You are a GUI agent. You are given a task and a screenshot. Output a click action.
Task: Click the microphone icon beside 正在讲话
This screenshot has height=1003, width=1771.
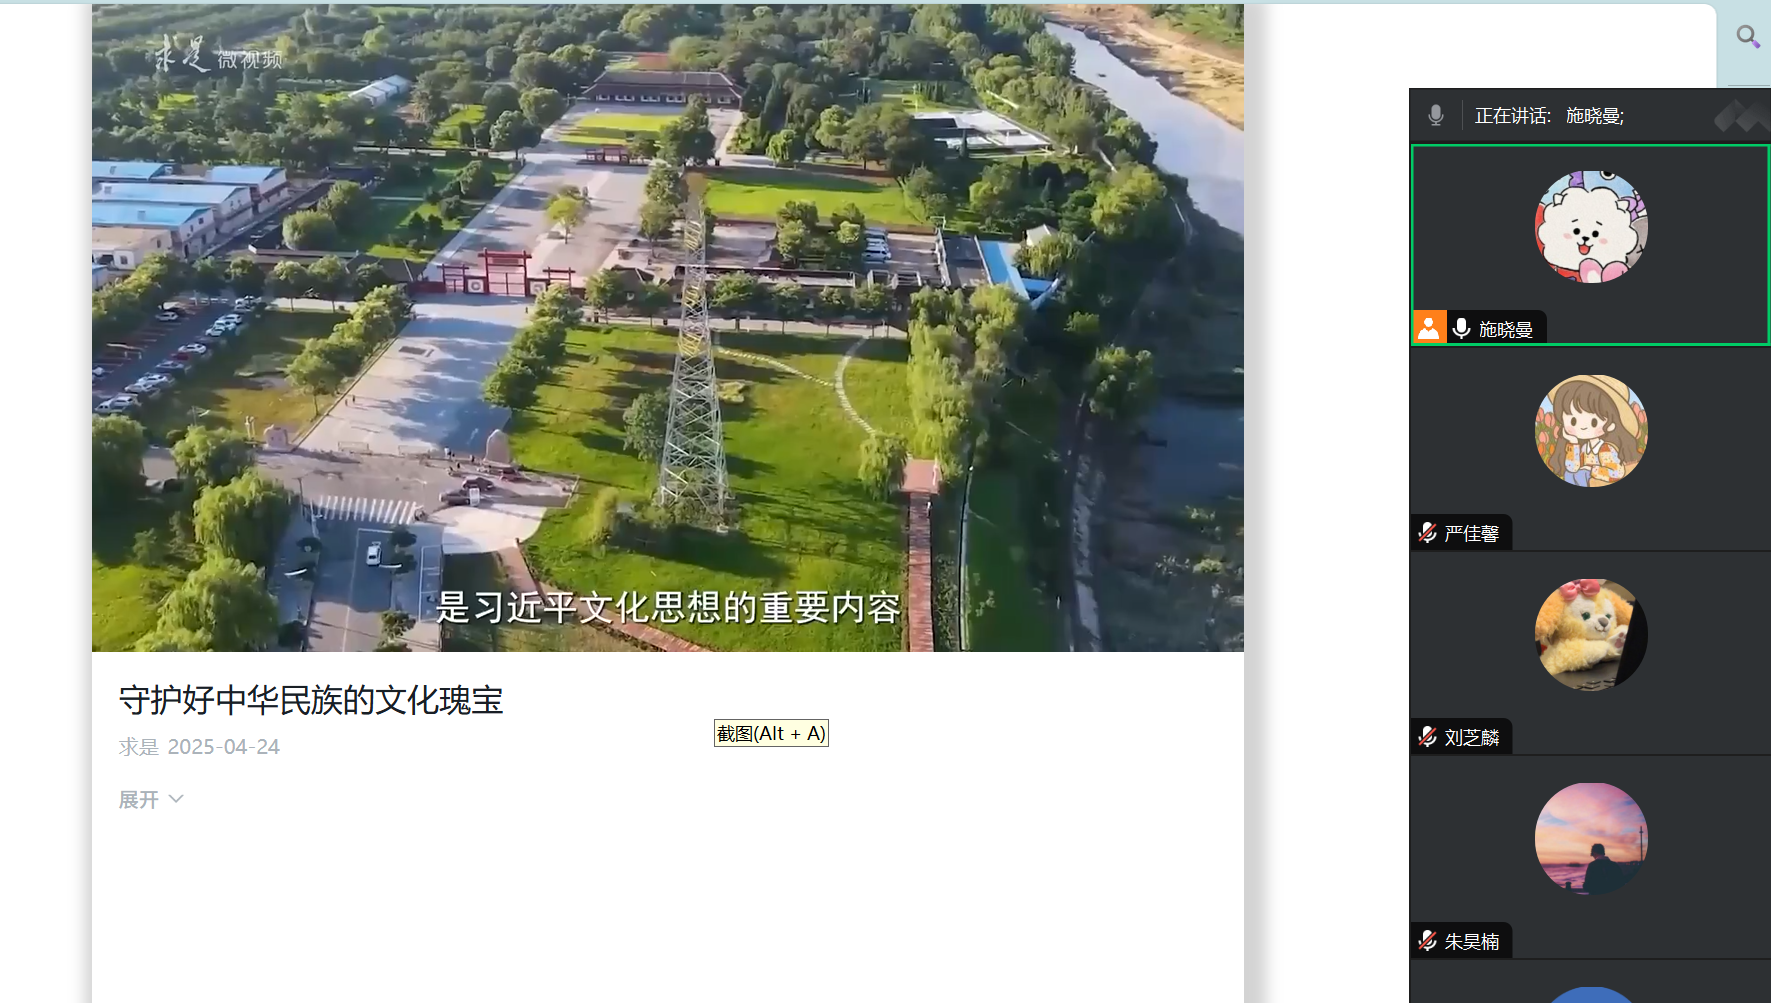point(1436,115)
